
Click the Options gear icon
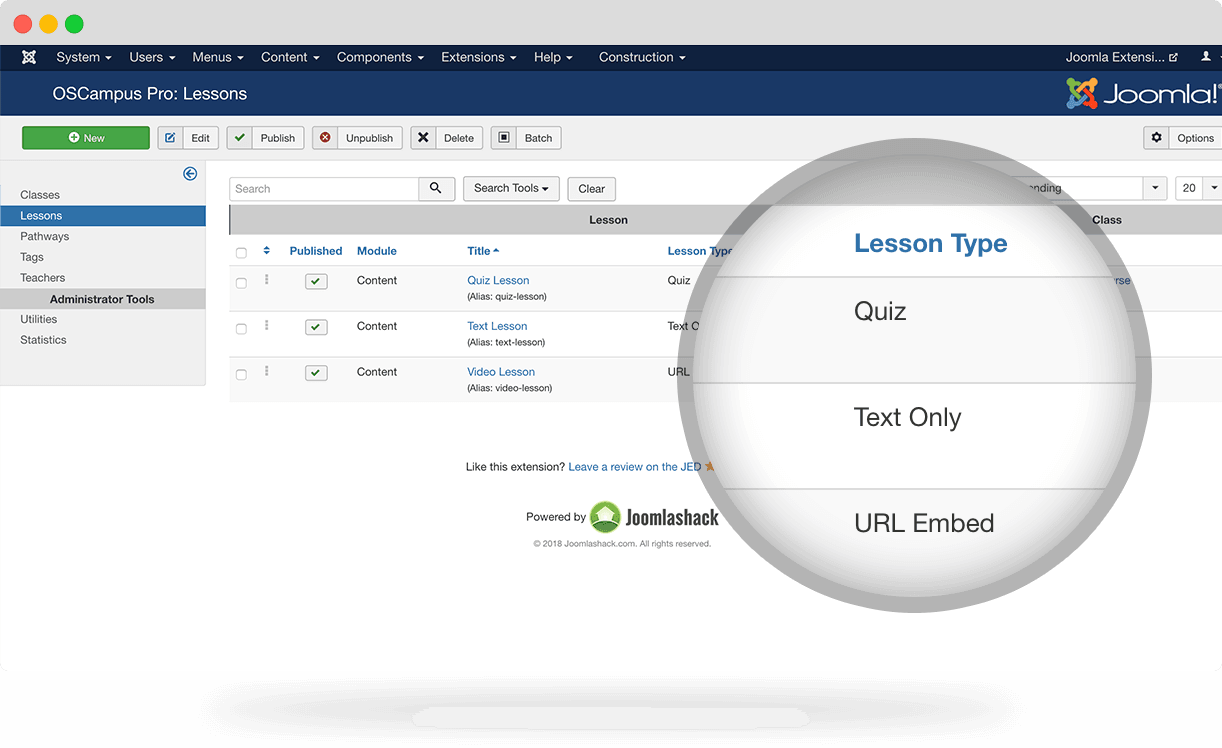tap(1157, 138)
